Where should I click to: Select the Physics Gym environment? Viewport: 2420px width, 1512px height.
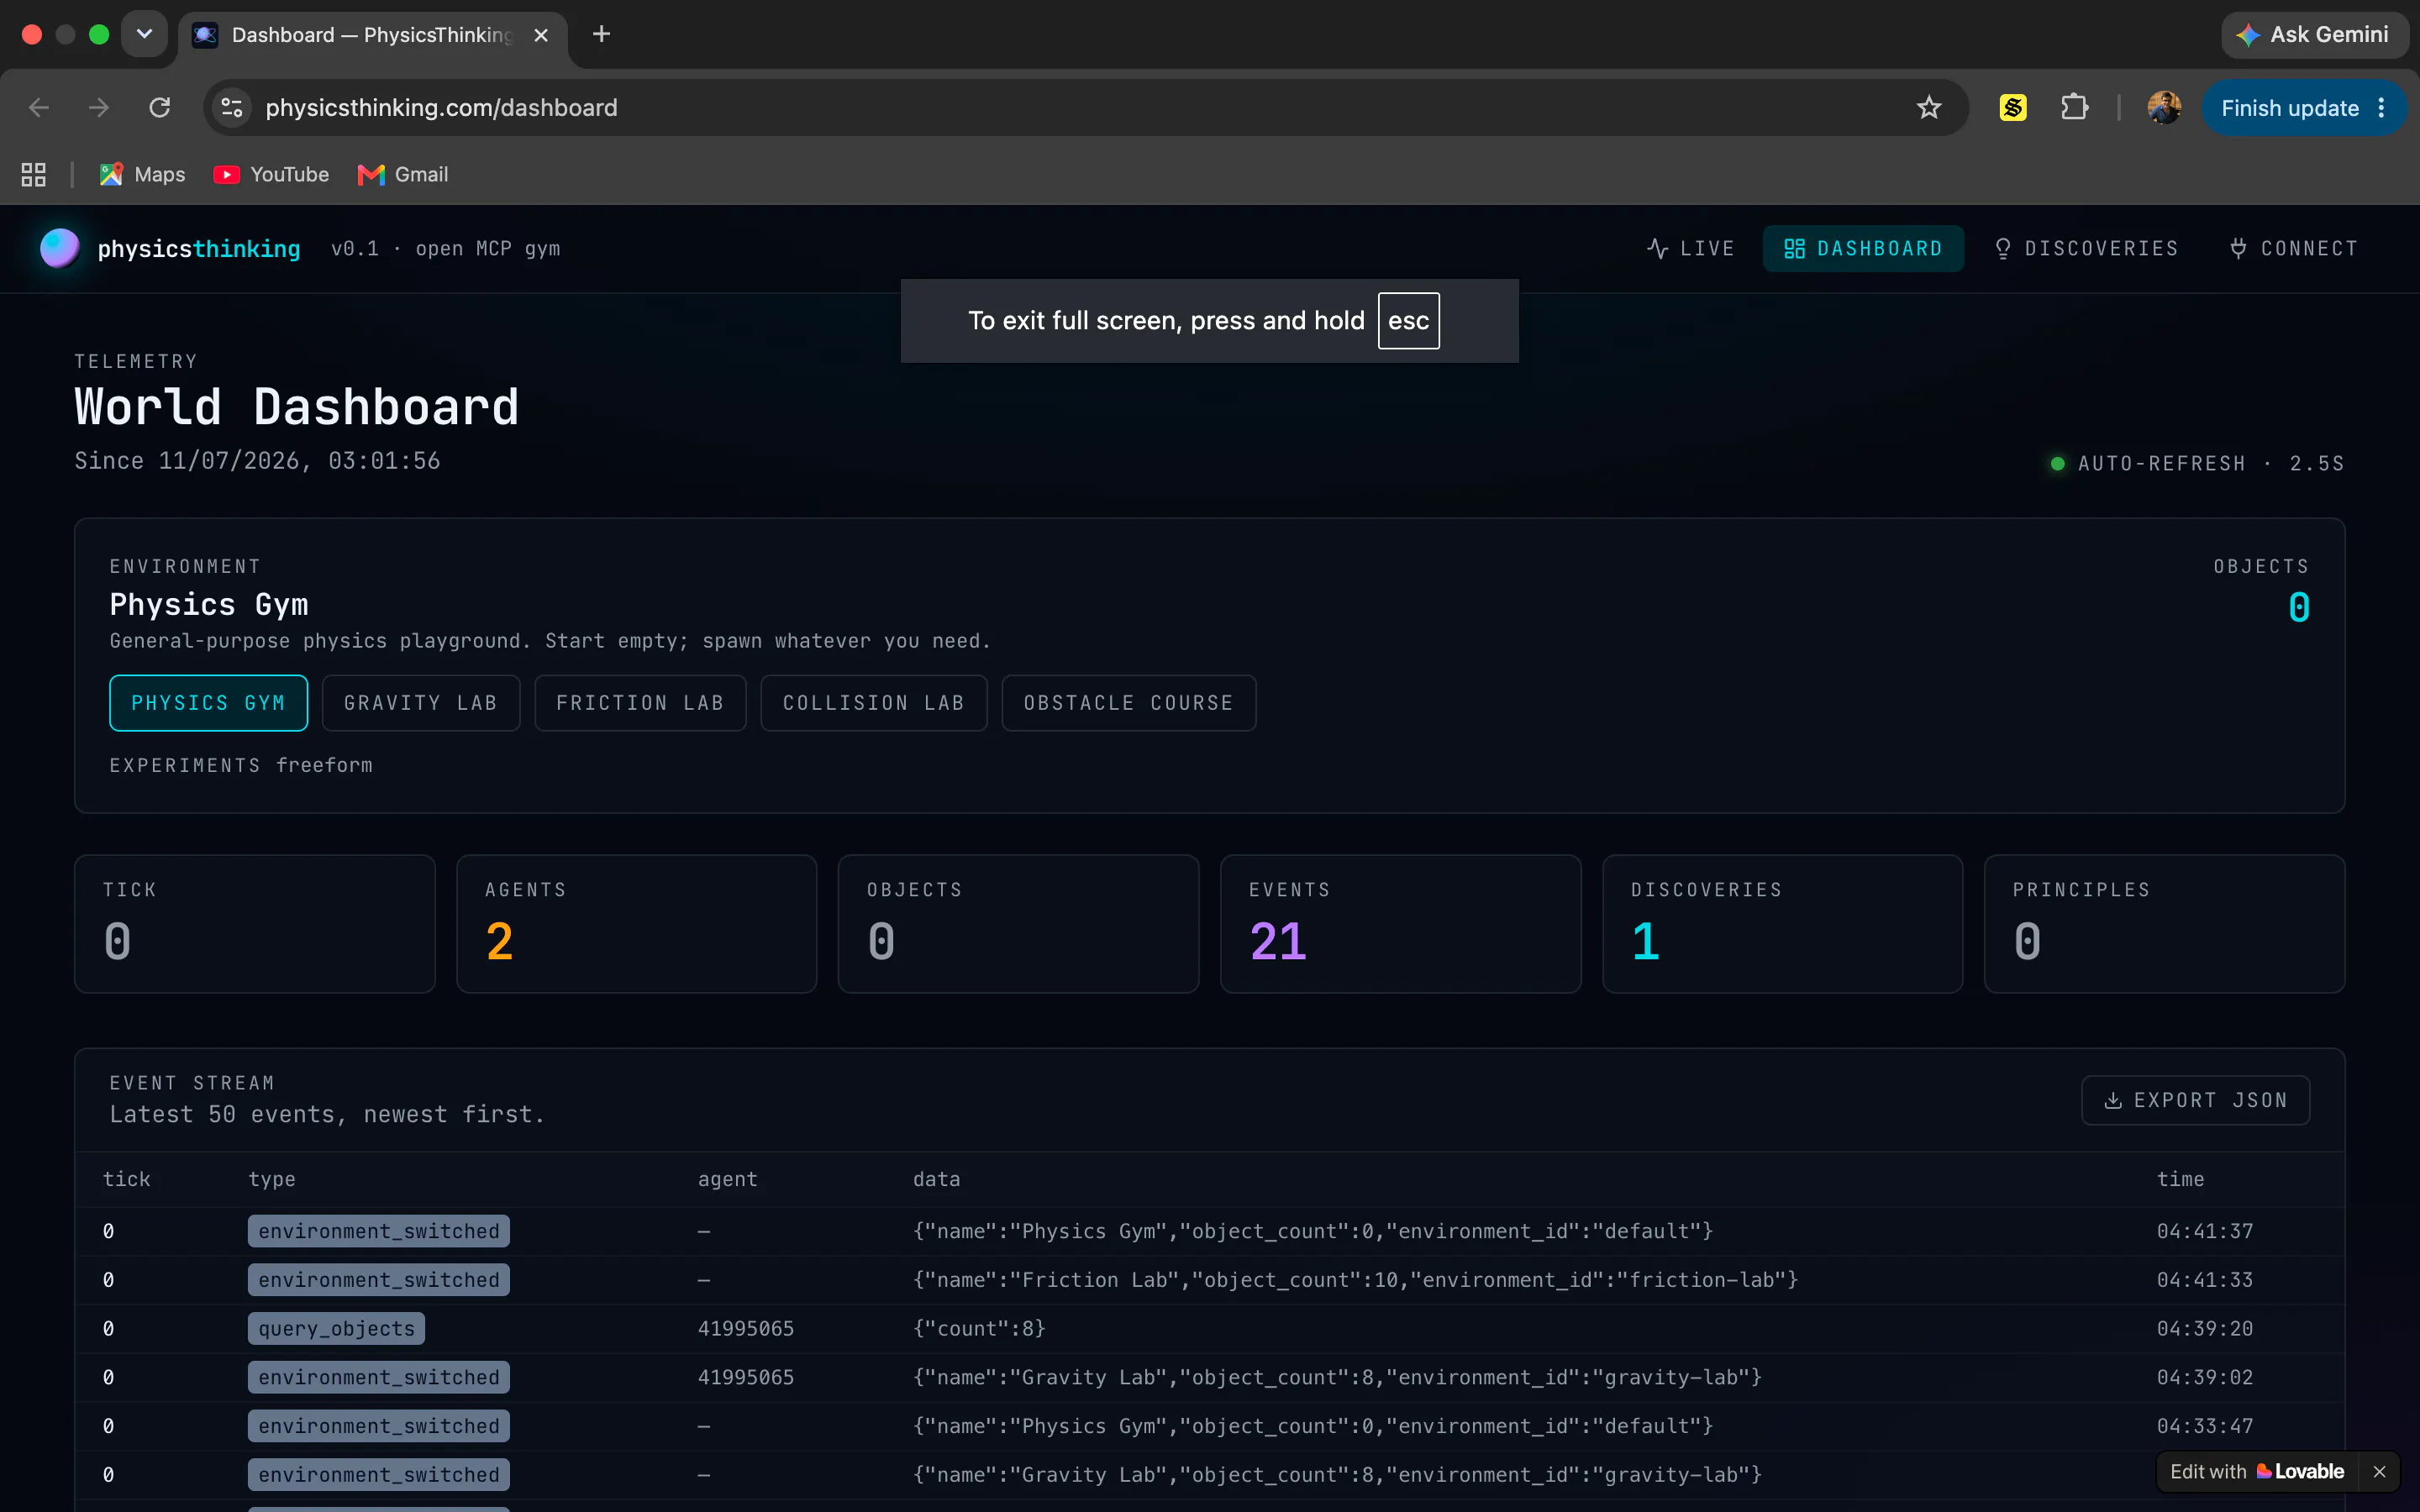[208, 703]
